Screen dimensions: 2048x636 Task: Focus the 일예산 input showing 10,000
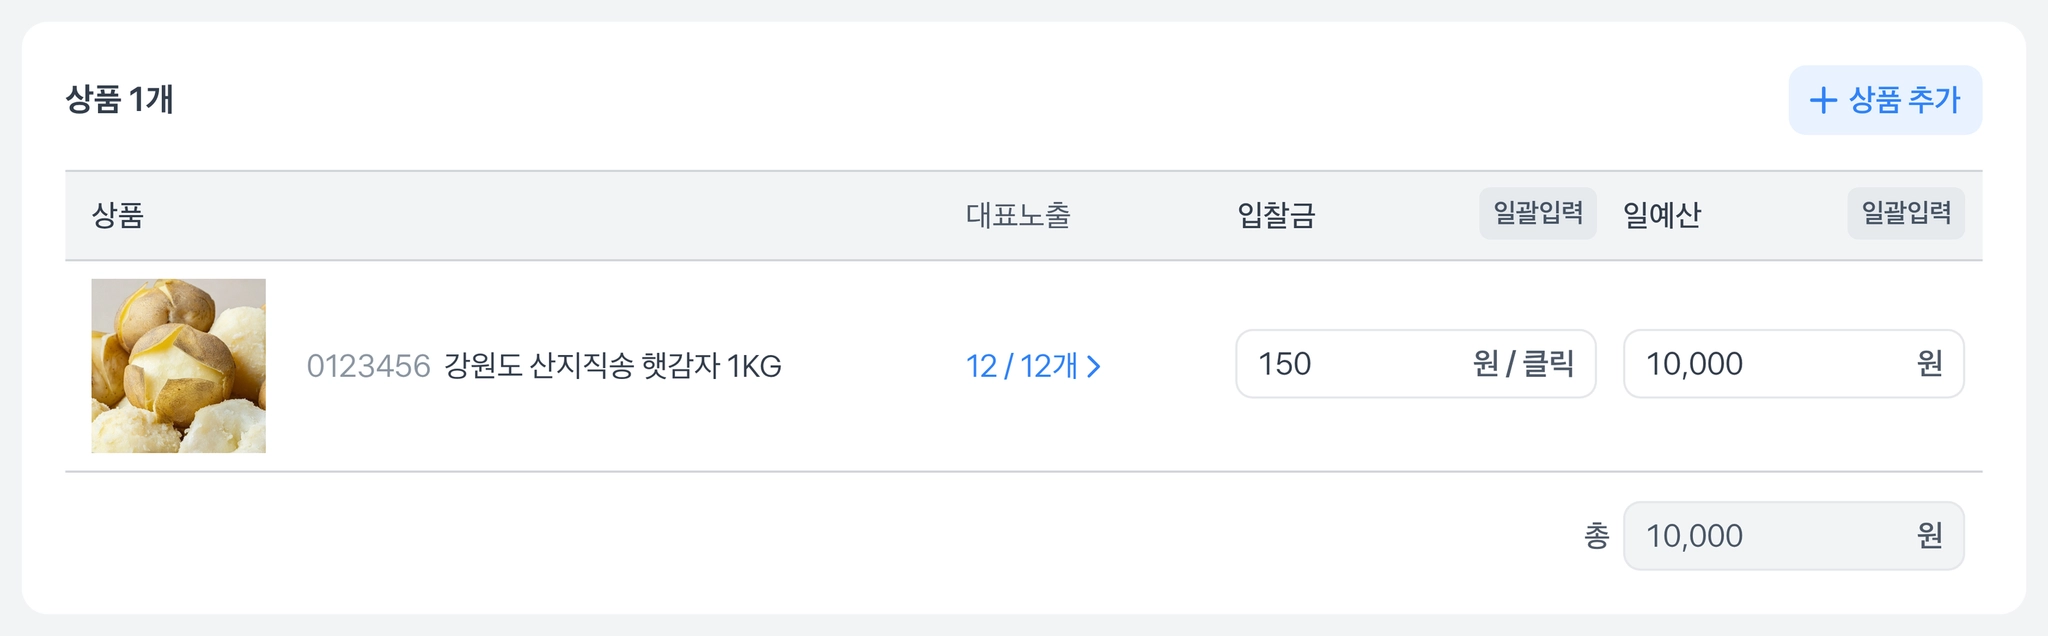1760,364
